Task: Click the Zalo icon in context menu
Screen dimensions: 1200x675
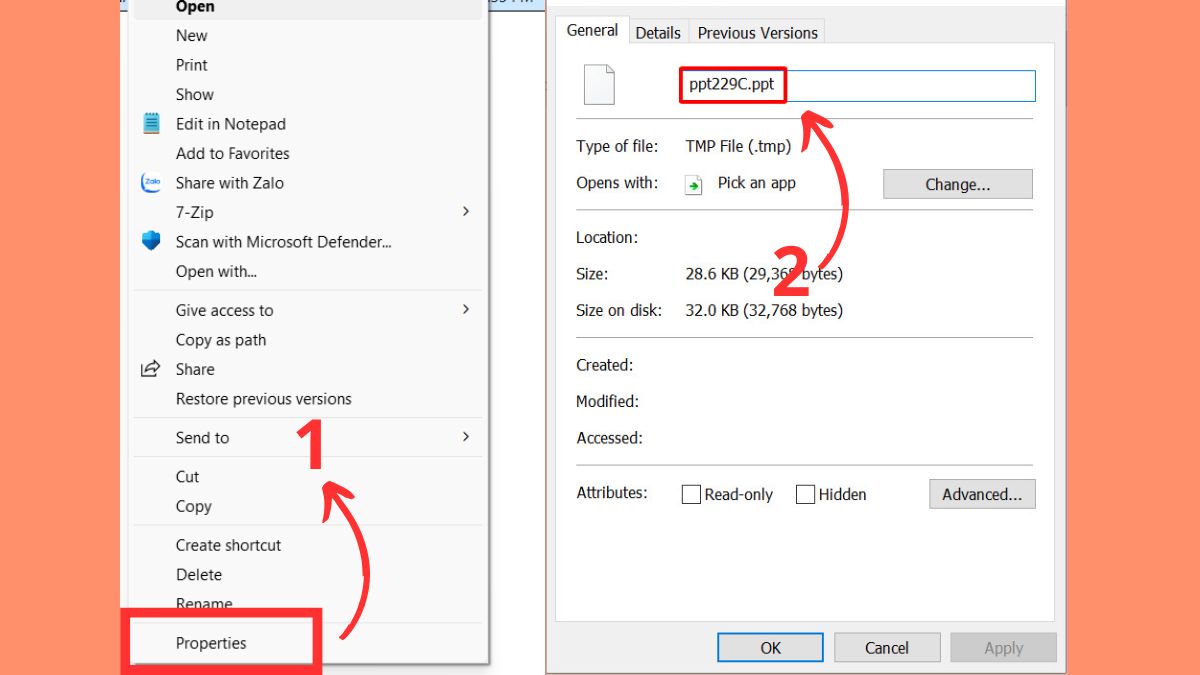Action: pyautogui.click(x=151, y=183)
